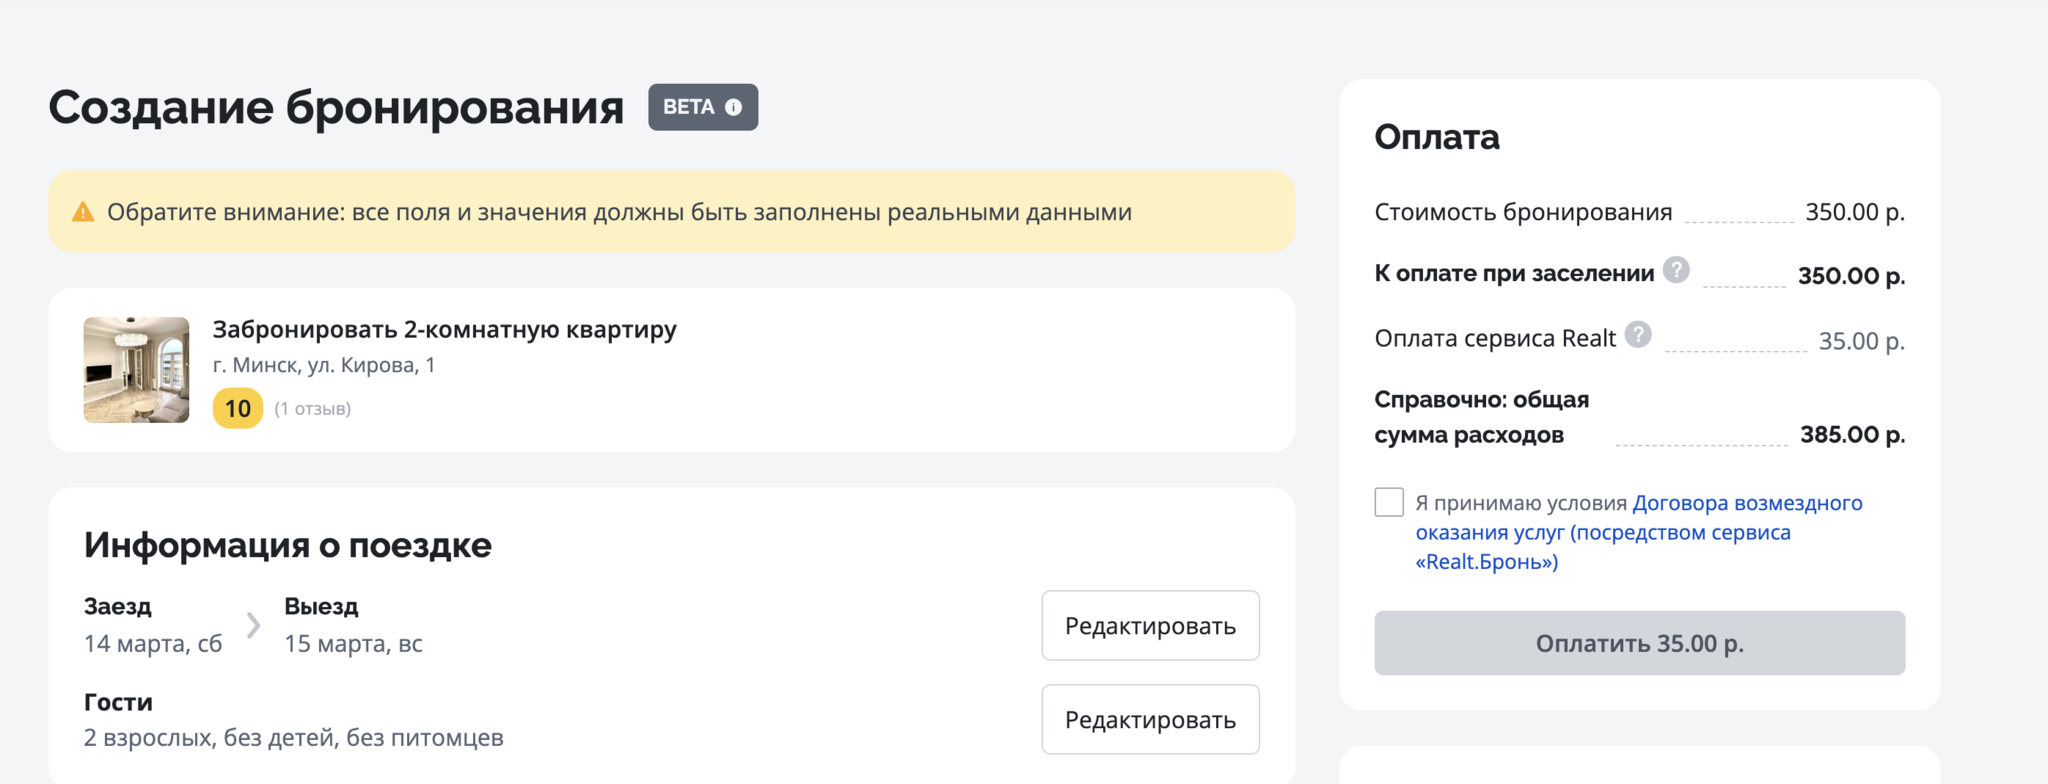Click the check-in date '14 марта, сб'

(x=153, y=643)
